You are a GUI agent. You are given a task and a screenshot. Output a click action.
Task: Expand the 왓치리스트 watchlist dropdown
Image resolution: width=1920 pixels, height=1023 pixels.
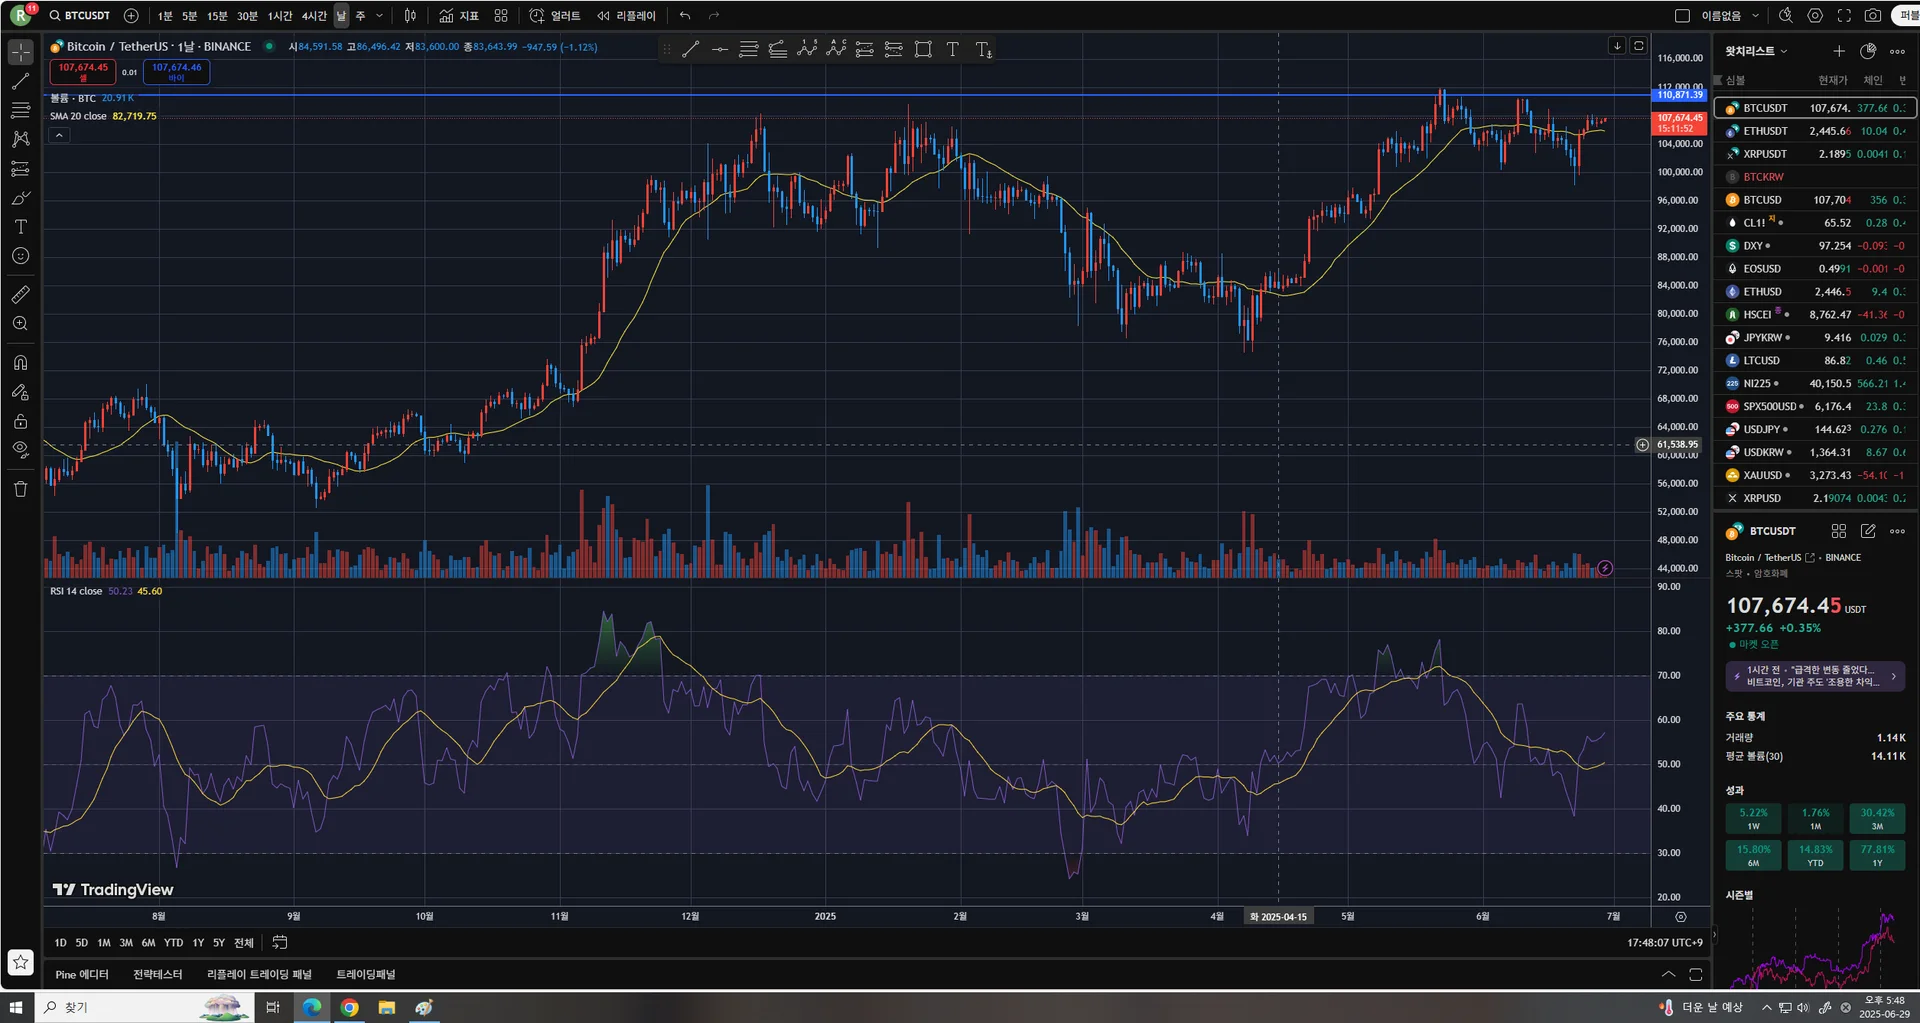1756,51
